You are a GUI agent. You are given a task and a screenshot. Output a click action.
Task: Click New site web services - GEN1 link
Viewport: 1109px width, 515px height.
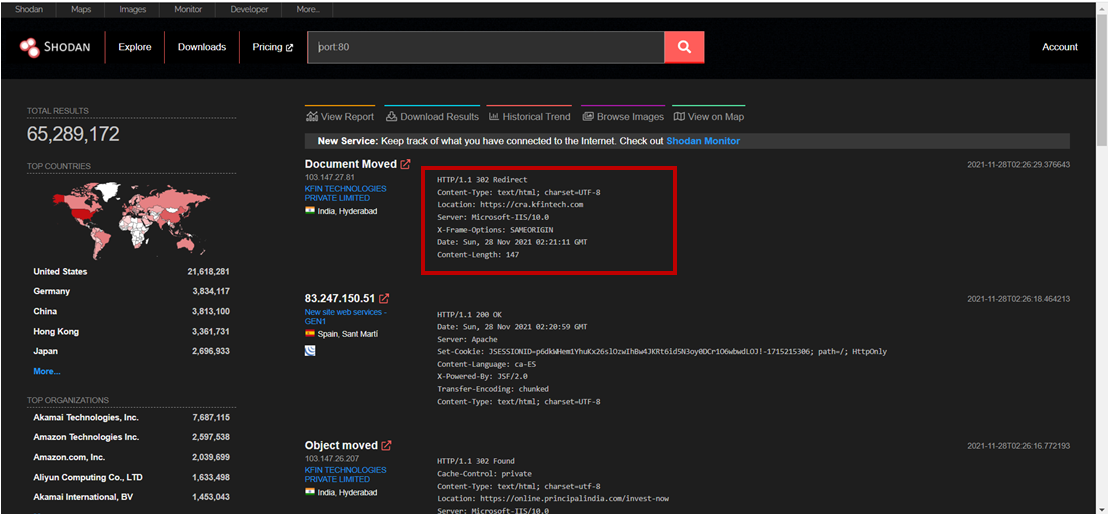(346, 316)
